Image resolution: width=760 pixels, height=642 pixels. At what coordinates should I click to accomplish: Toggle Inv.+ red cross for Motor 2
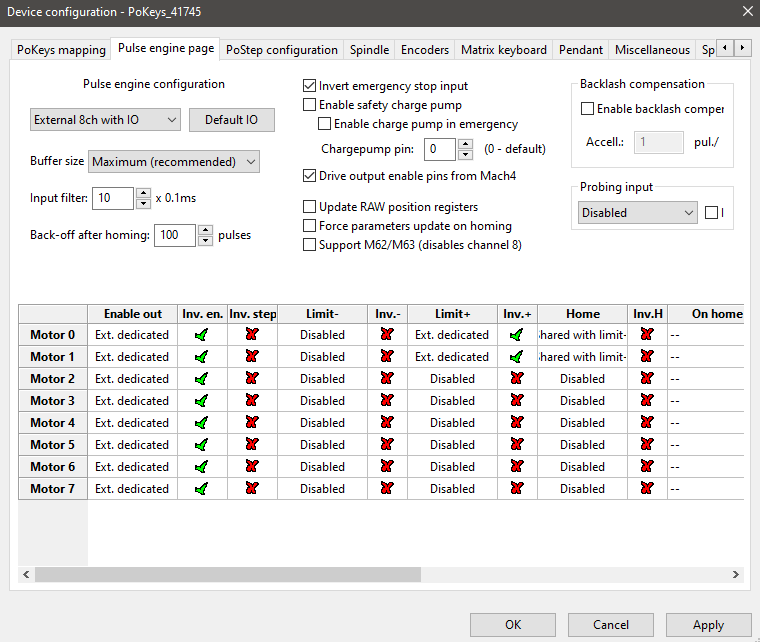(517, 378)
